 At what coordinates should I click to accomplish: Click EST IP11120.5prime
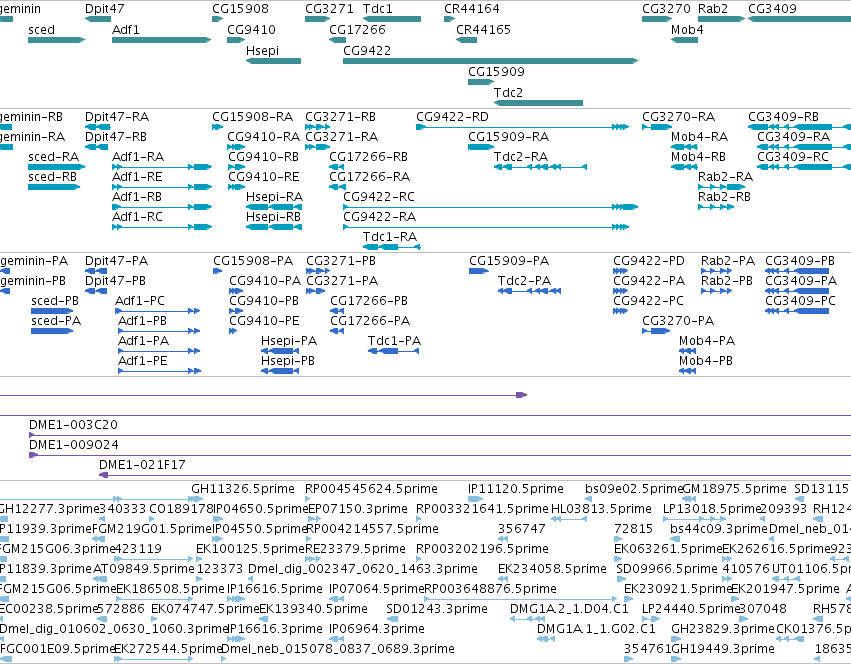516,489
